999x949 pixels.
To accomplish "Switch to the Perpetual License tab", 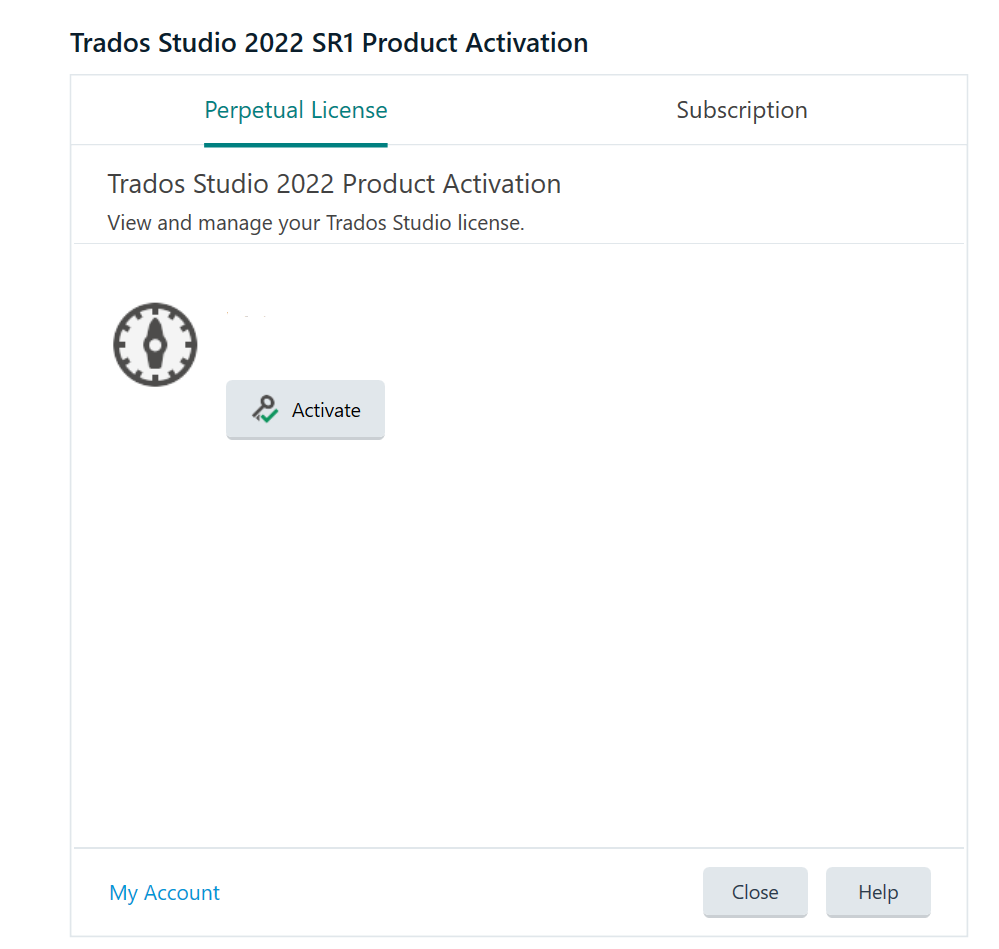I will tap(295, 110).
